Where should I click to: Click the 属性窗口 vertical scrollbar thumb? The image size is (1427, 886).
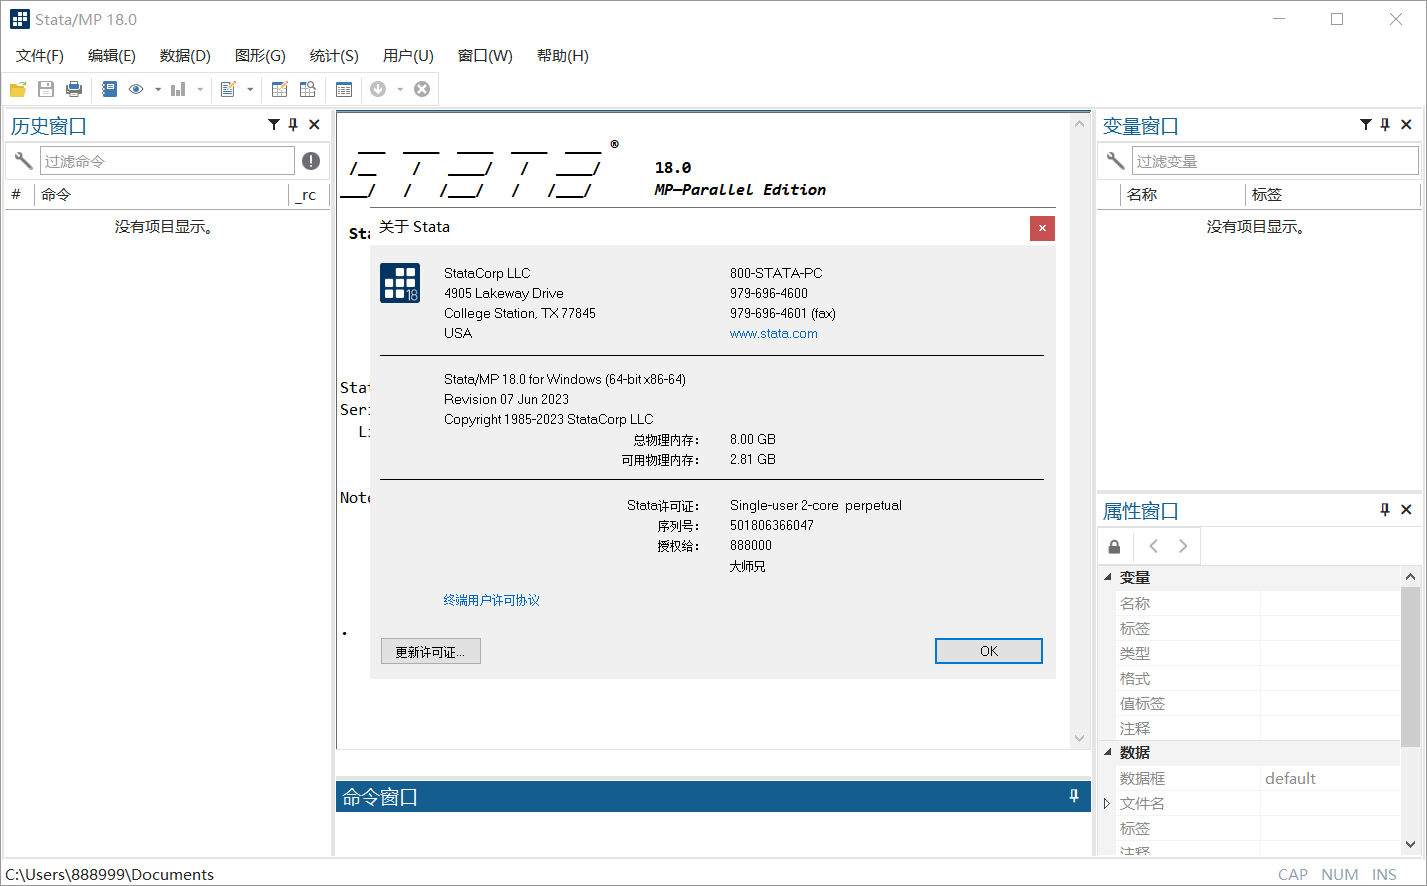pos(1410,667)
